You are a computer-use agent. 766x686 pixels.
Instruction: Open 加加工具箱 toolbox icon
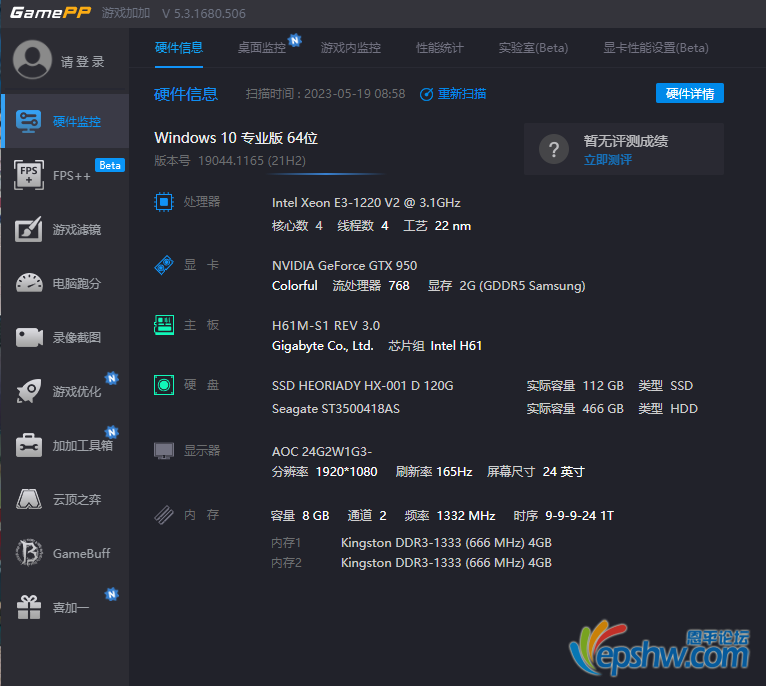[x=29, y=445]
